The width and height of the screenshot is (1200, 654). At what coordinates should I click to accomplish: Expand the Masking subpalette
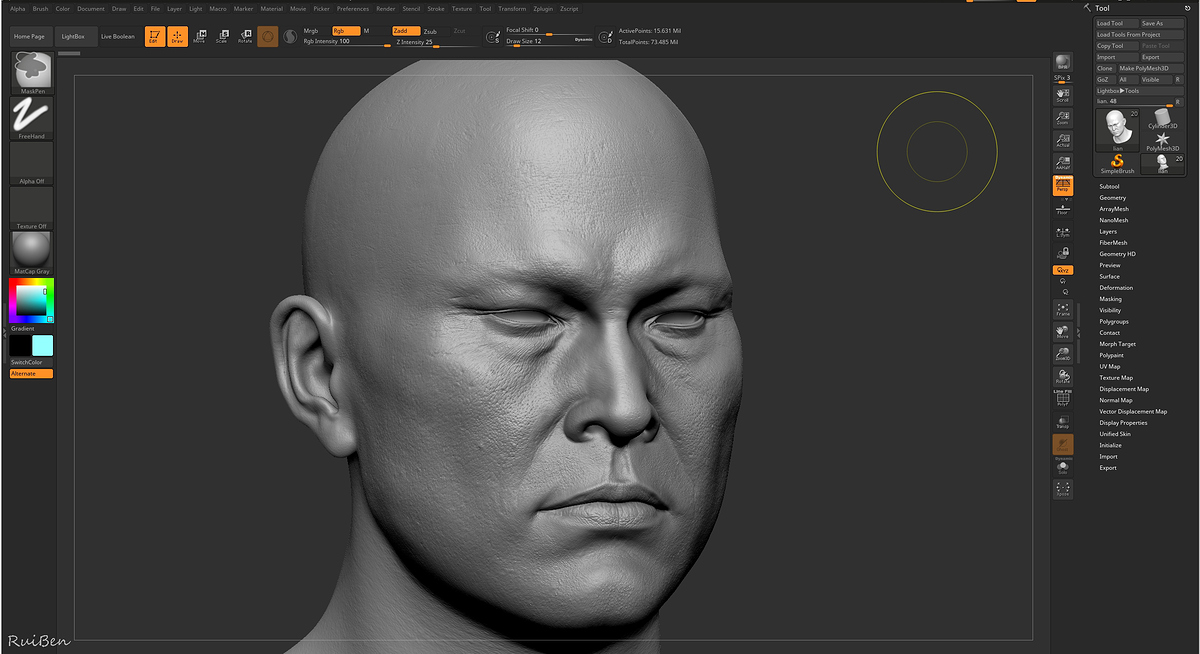pos(1111,299)
